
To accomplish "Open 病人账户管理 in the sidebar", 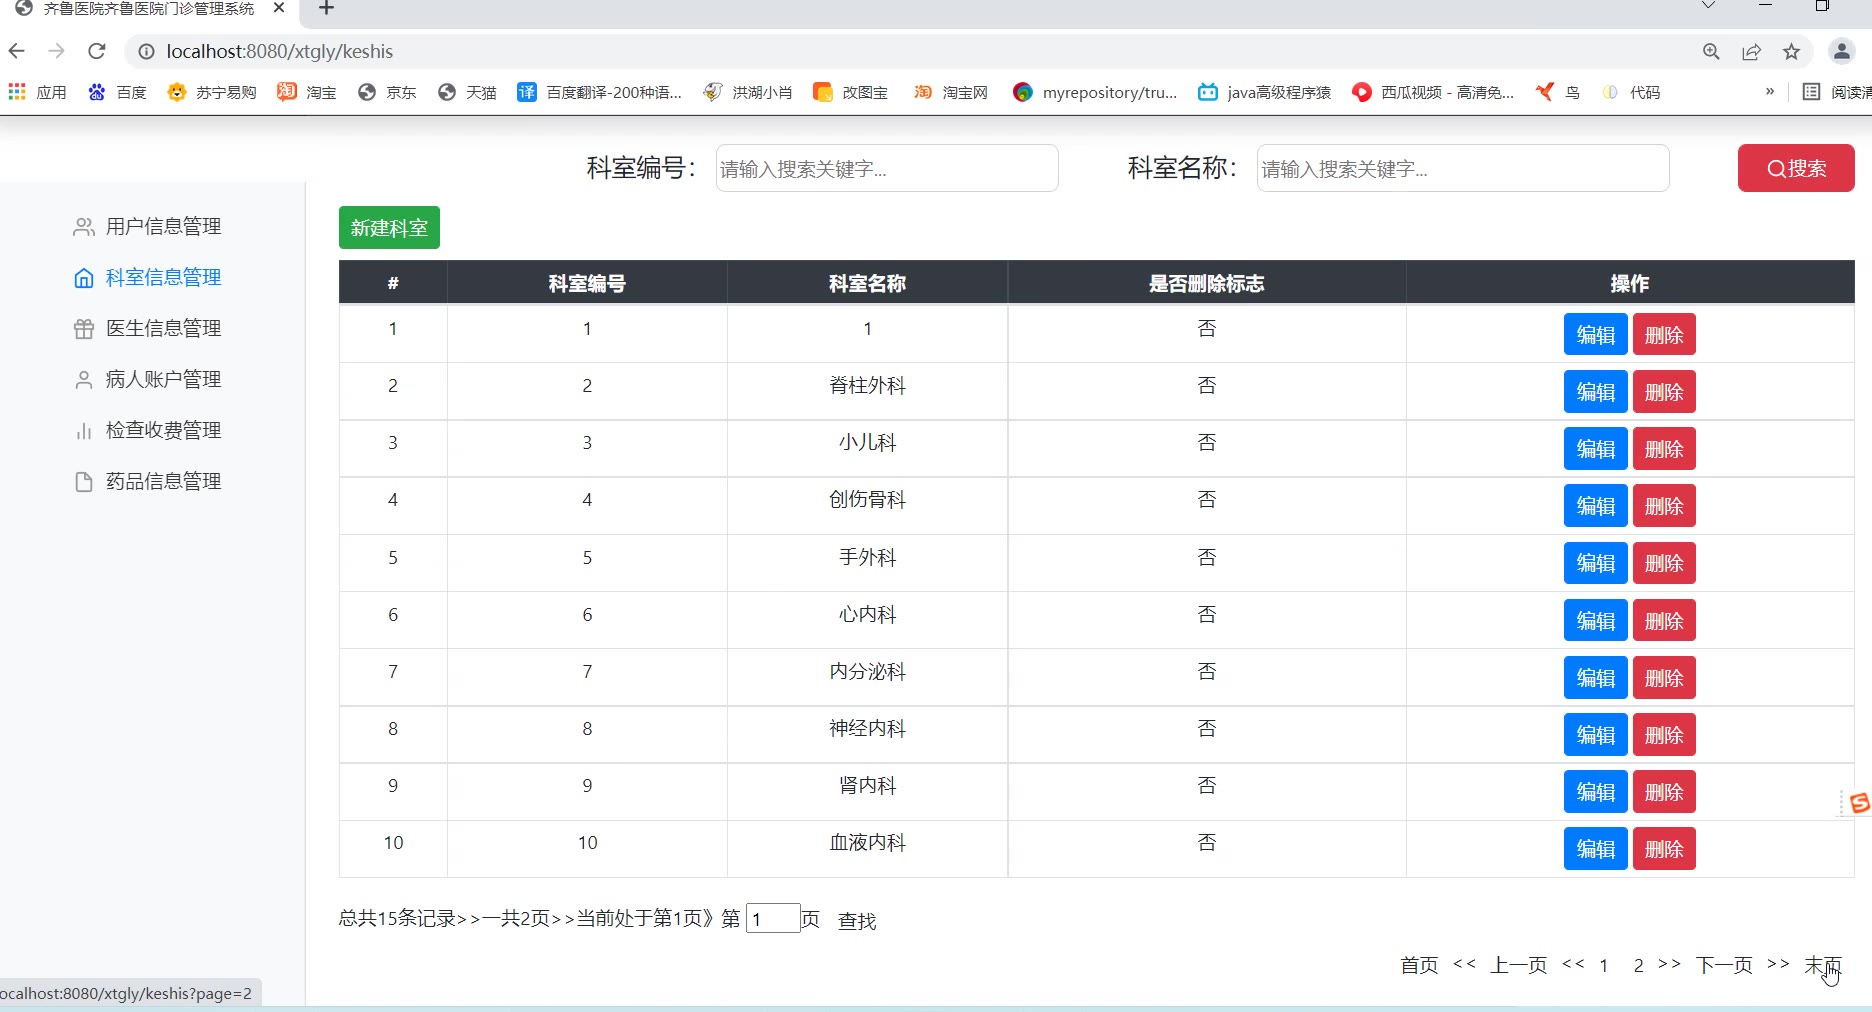I will [147, 380].
